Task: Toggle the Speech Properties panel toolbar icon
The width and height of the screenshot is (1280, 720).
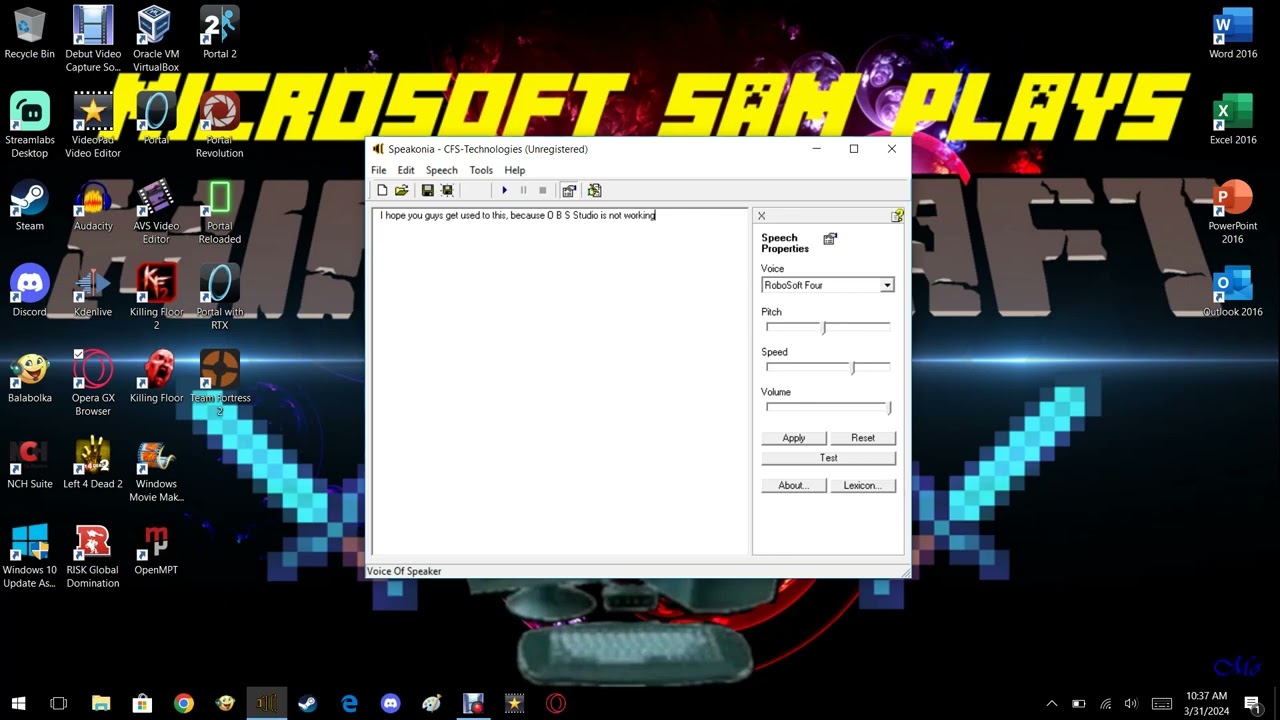Action: [569, 190]
